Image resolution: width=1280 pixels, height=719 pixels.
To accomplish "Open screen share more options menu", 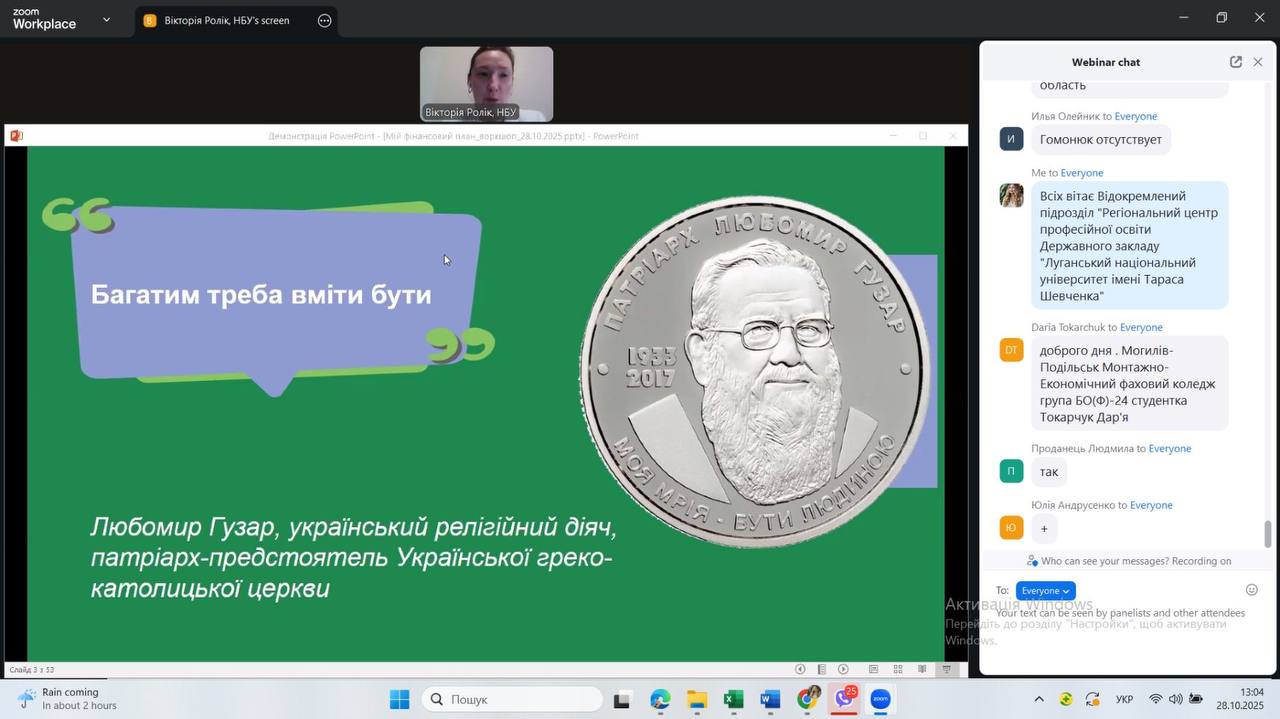I will [x=324, y=20].
